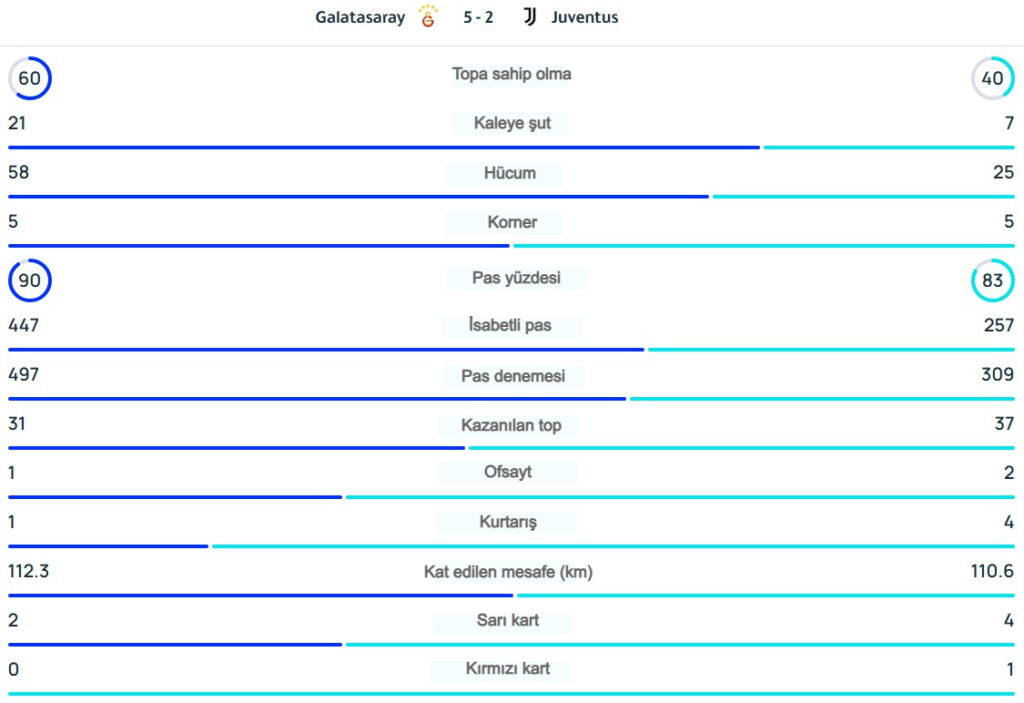Screen dimensions: 1024x703
Task: Click the Kurtarış comparison bar
Action: pyautogui.click(x=511, y=546)
